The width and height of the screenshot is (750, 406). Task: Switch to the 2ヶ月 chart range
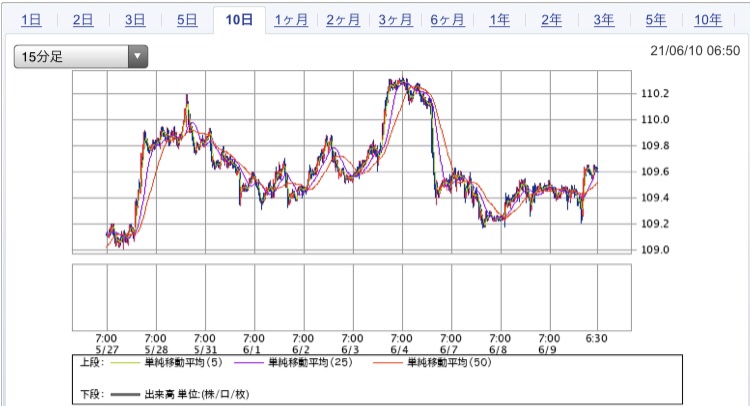[x=343, y=20]
